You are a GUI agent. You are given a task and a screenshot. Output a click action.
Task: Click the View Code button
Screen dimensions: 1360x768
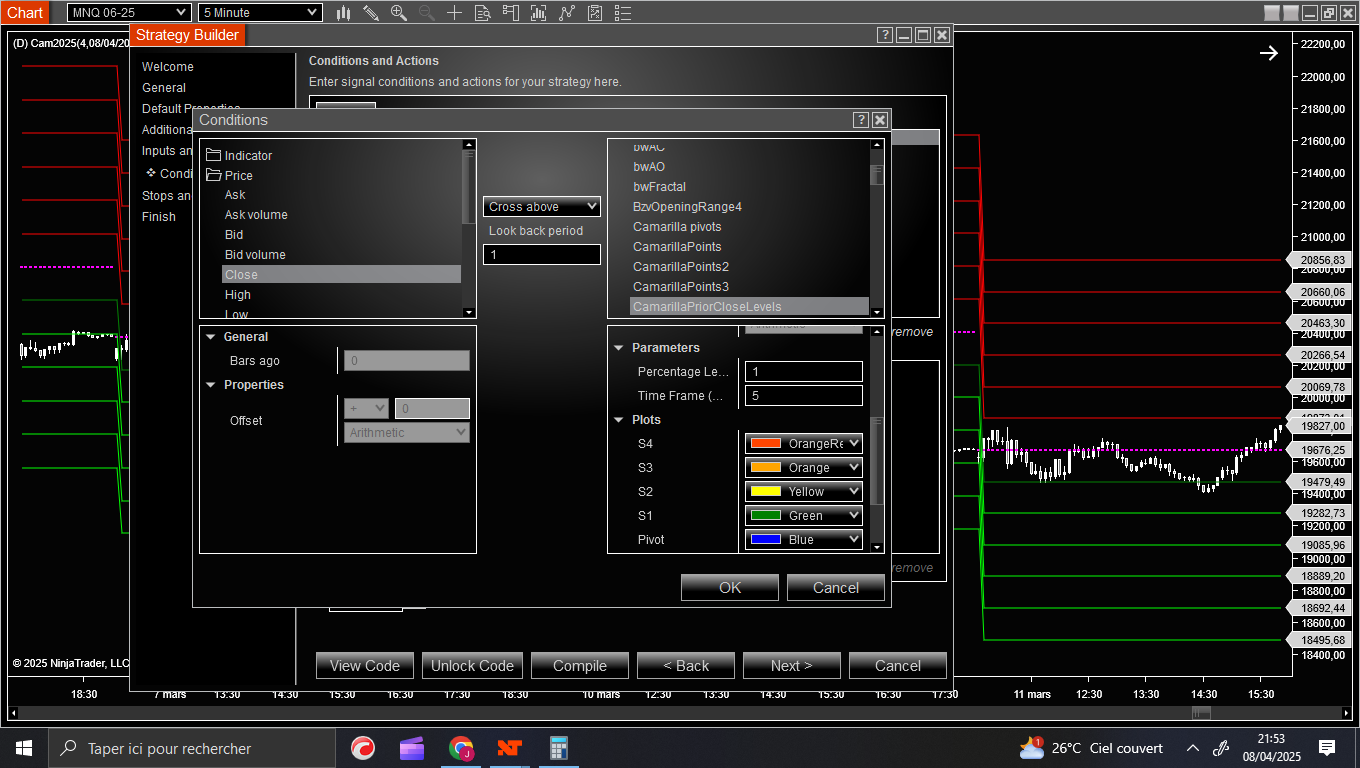click(365, 666)
